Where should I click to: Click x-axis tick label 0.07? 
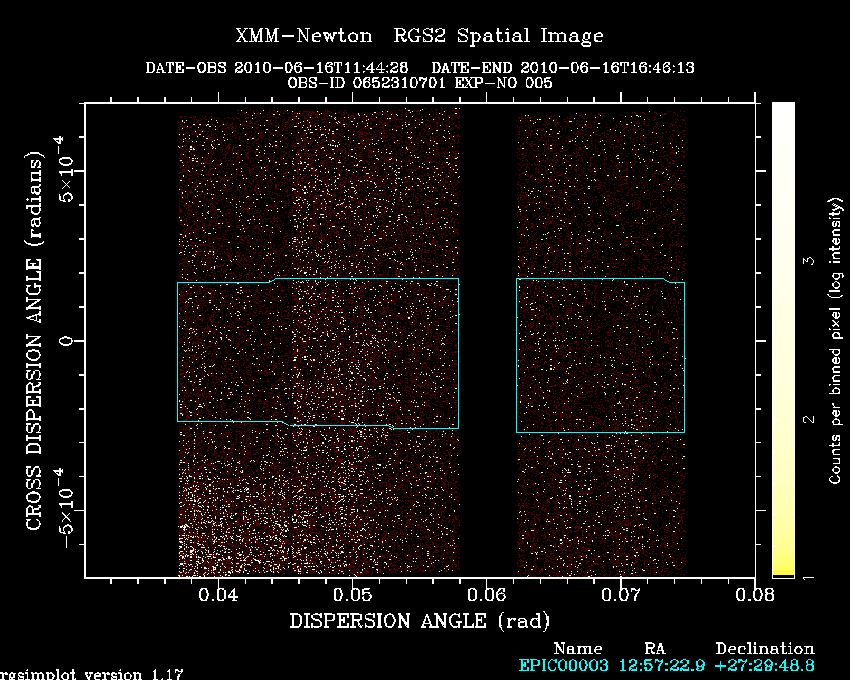(621, 595)
